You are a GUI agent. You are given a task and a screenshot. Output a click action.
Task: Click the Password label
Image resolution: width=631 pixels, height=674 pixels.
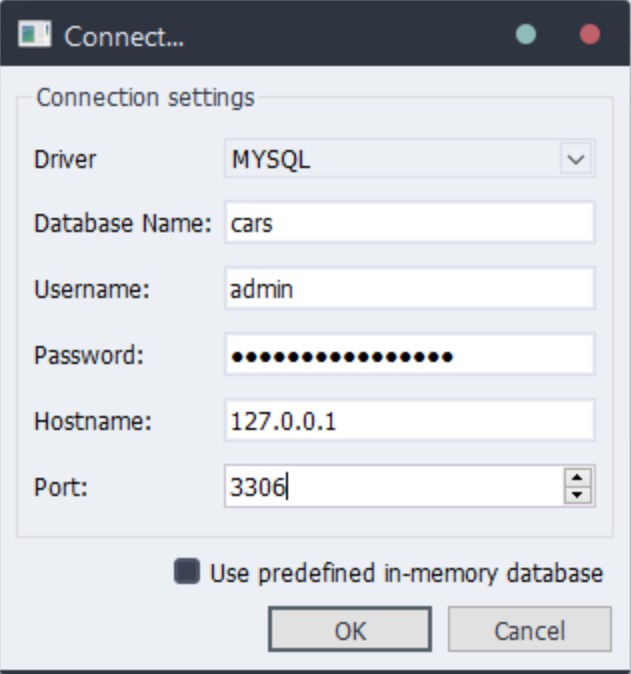click(90, 355)
